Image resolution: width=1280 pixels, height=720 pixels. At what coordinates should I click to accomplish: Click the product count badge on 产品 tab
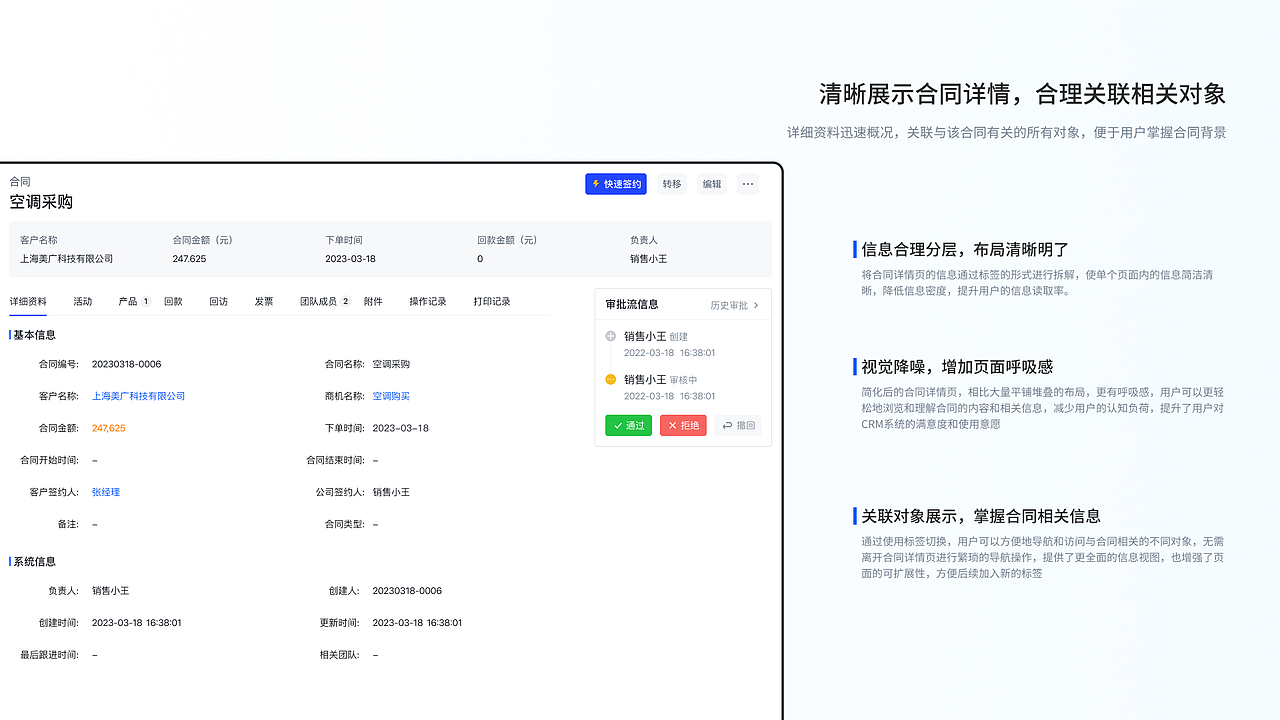tap(144, 299)
